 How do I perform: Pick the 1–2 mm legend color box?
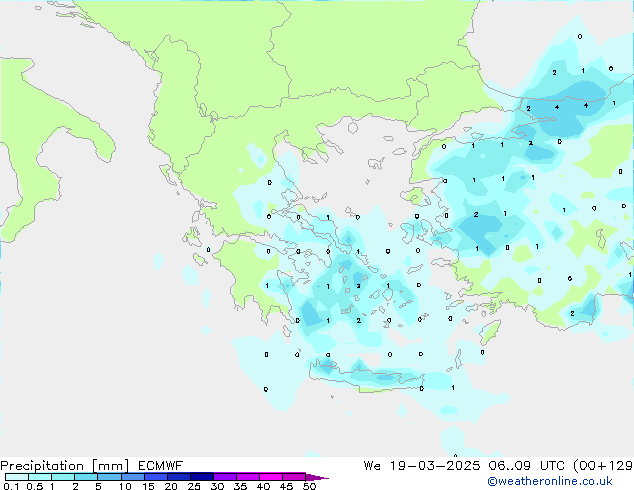[63, 477]
